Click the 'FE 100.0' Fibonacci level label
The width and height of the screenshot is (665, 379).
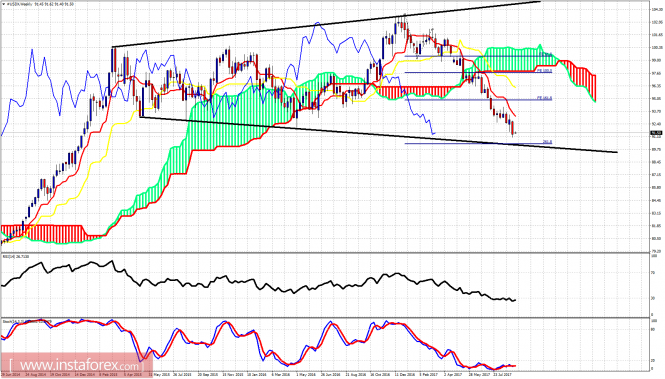544,71
